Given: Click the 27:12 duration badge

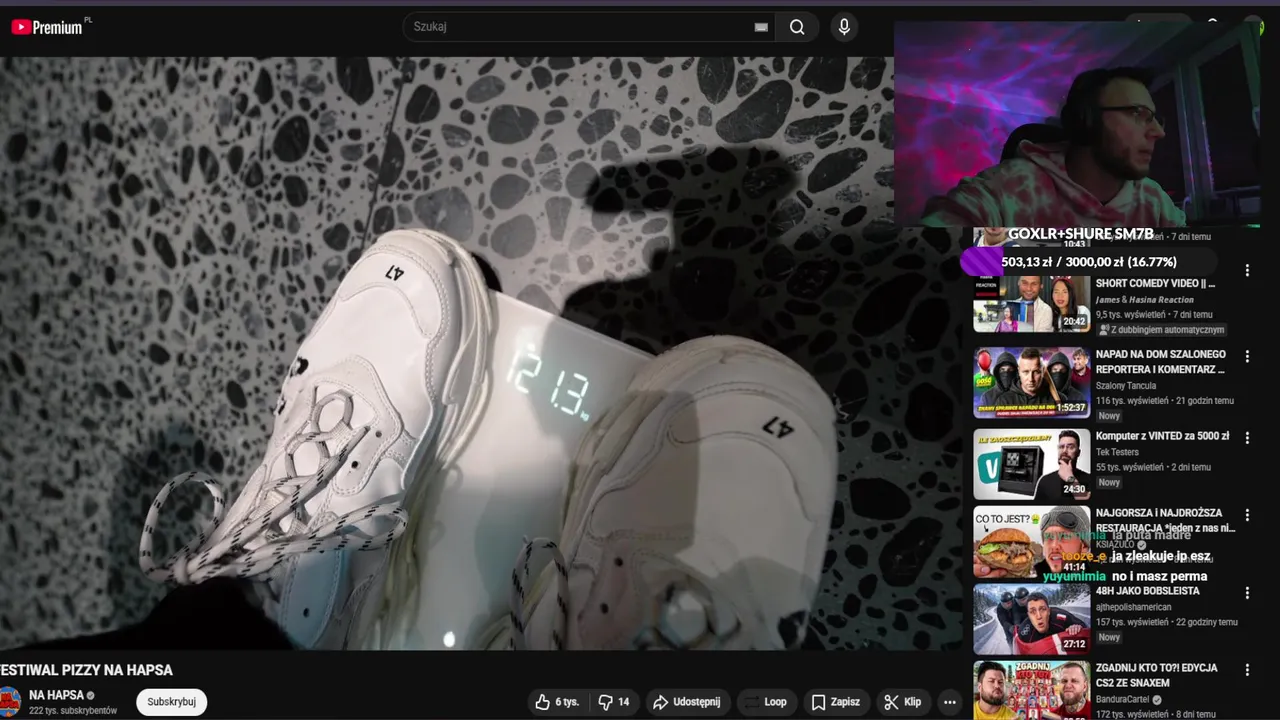Looking at the screenshot, I should coord(1074,644).
